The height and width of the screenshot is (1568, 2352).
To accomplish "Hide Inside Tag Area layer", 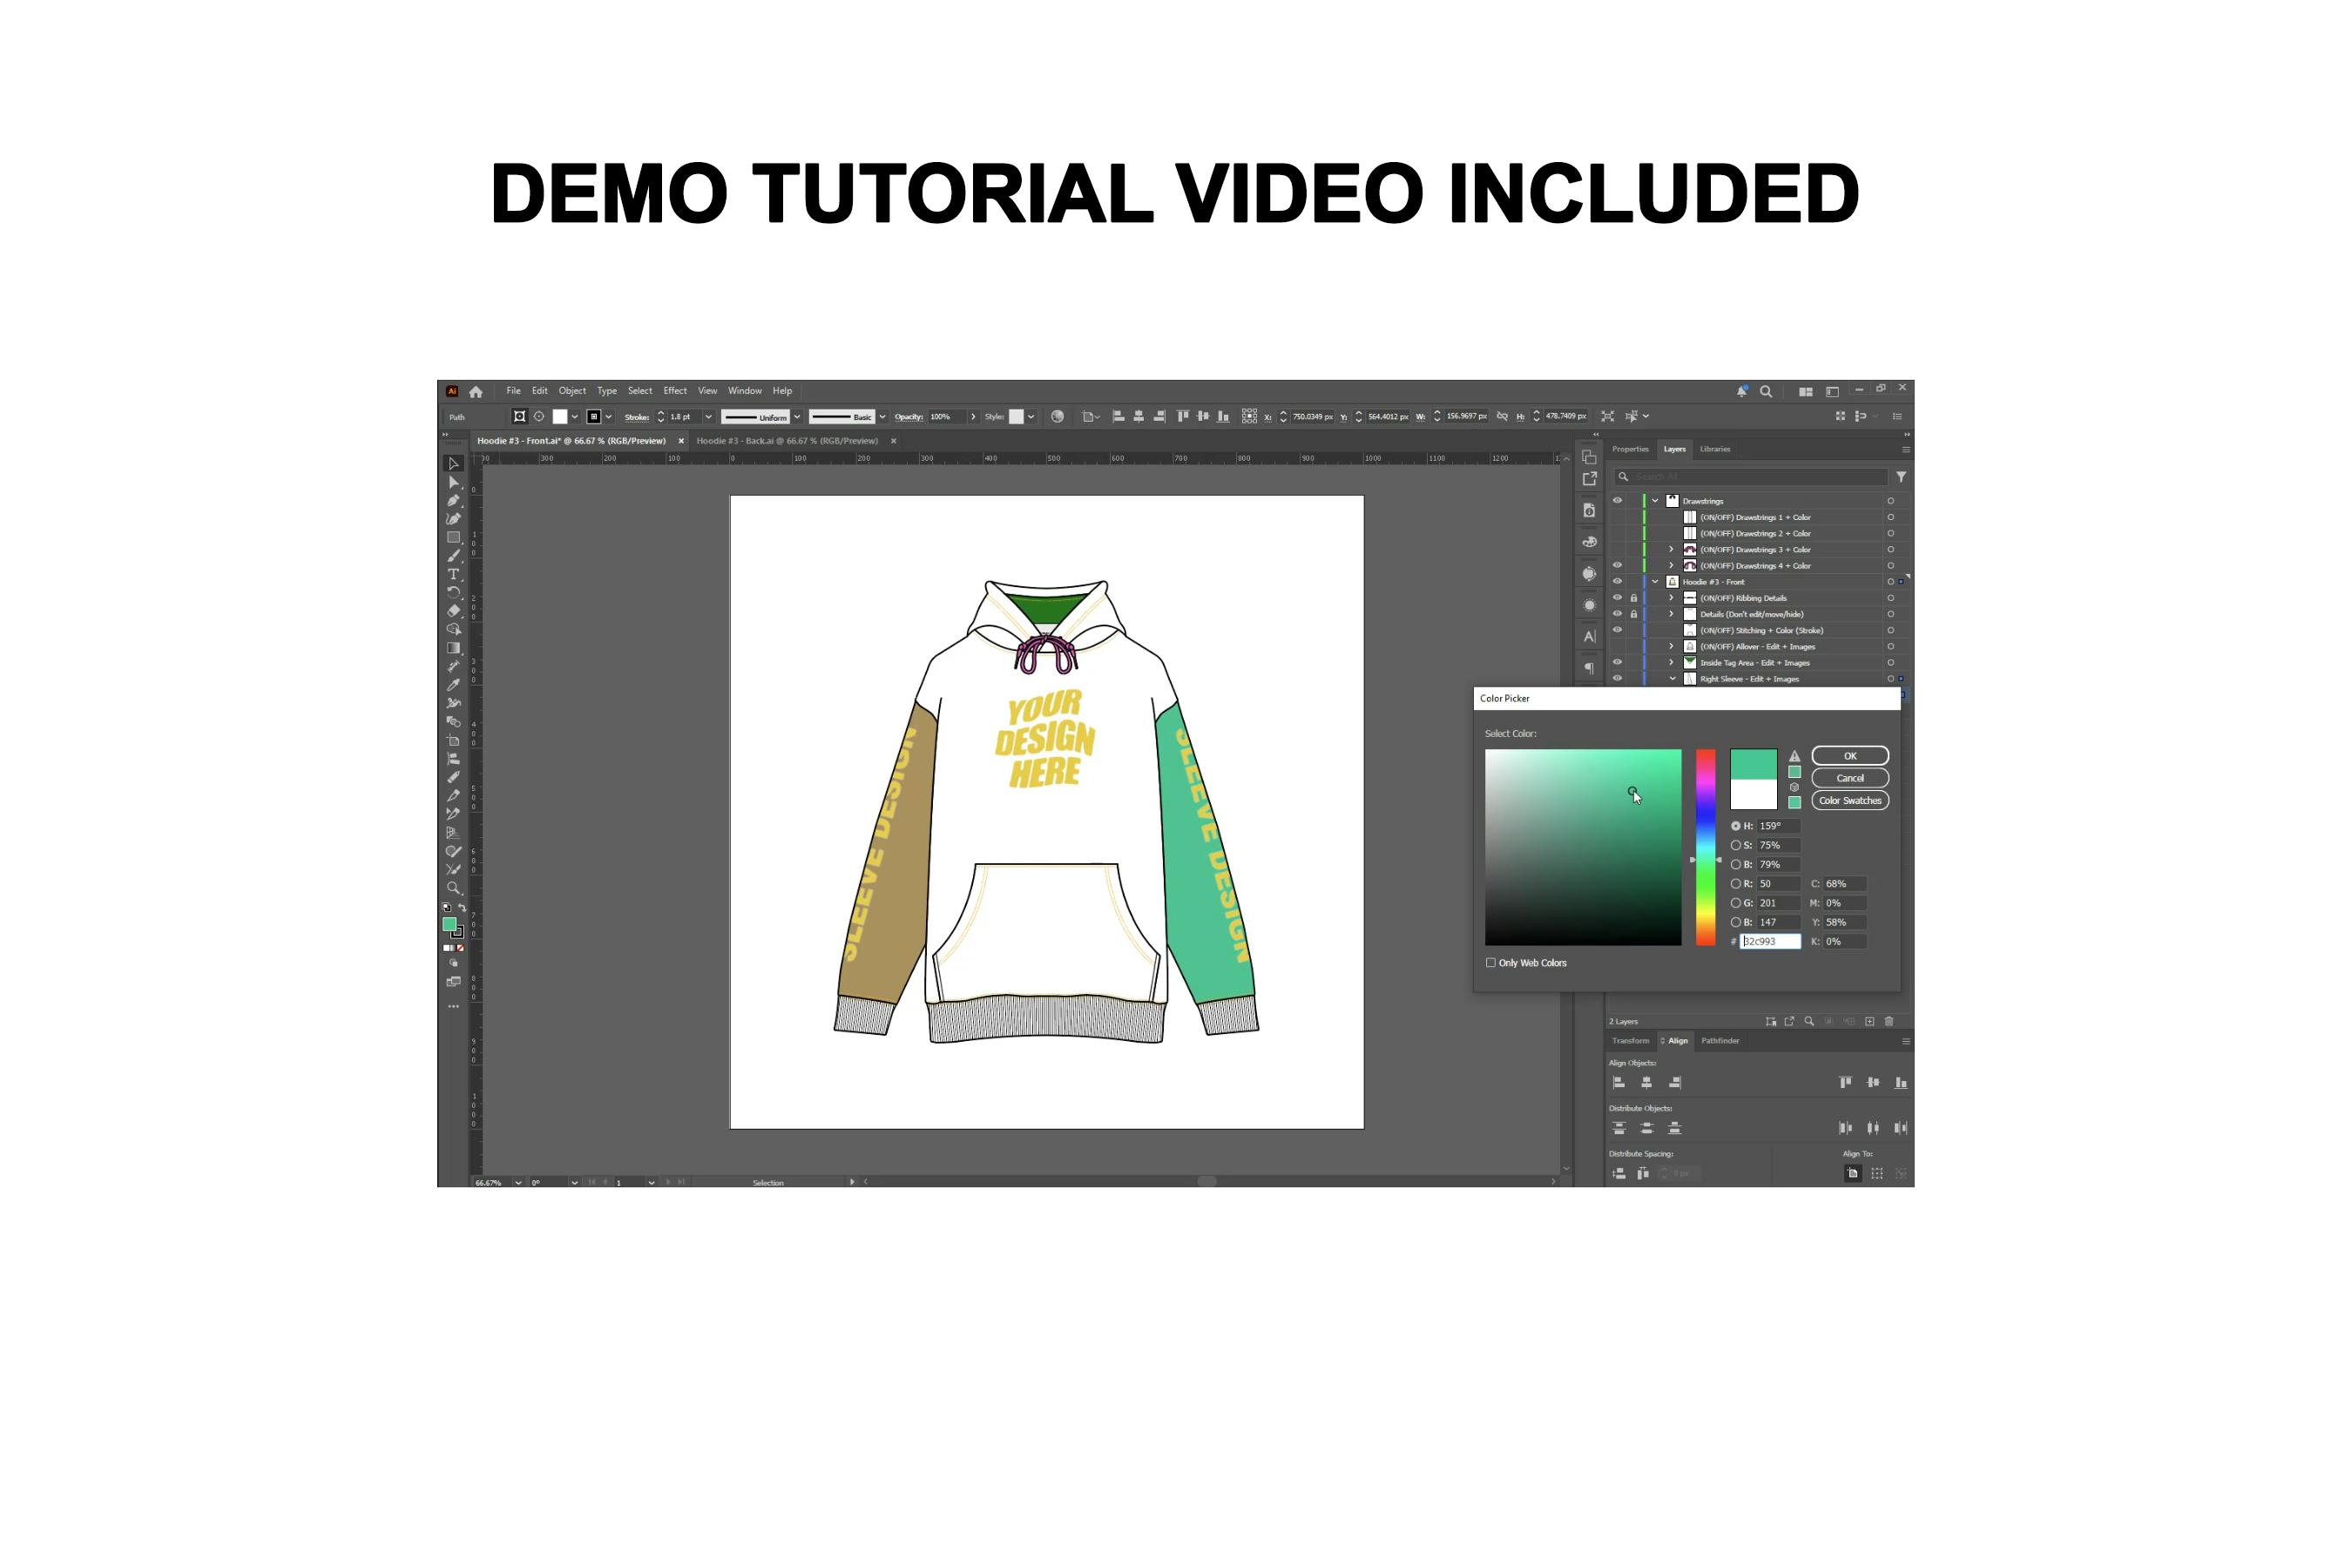I will (x=1617, y=662).
